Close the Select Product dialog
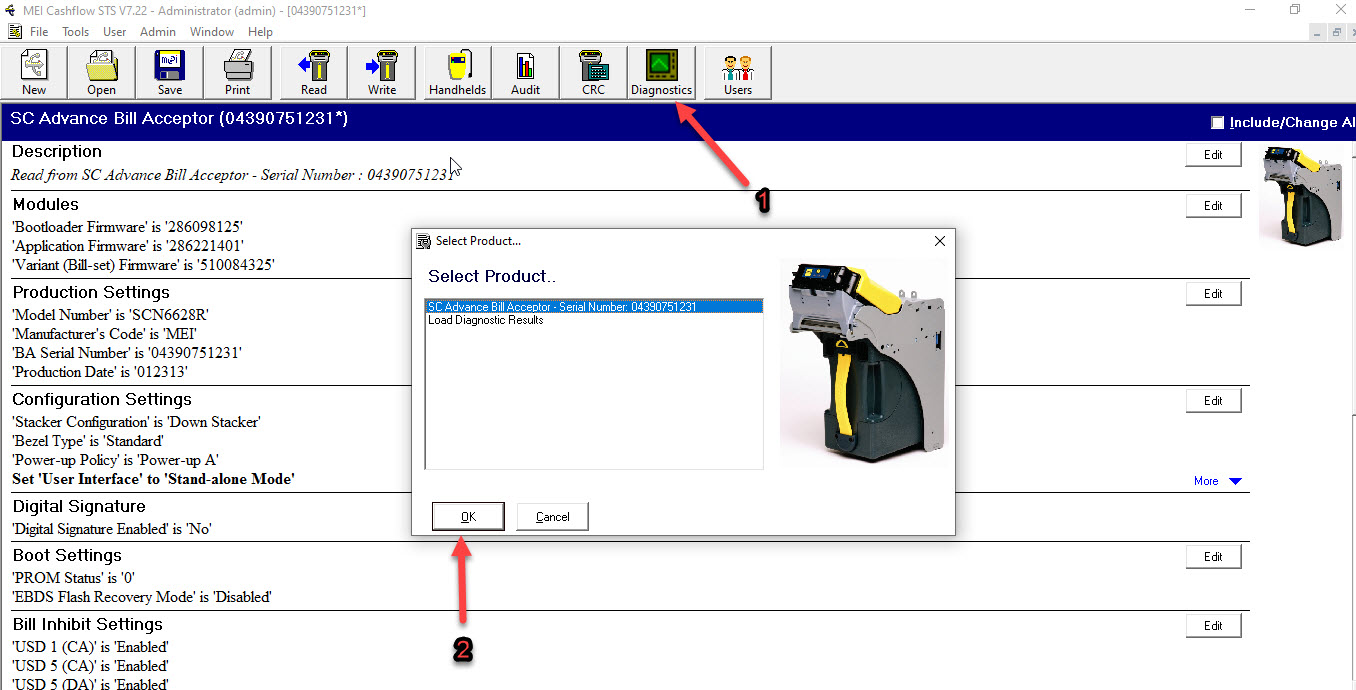This screenshot has height=690, width=1356. point(939,241)
